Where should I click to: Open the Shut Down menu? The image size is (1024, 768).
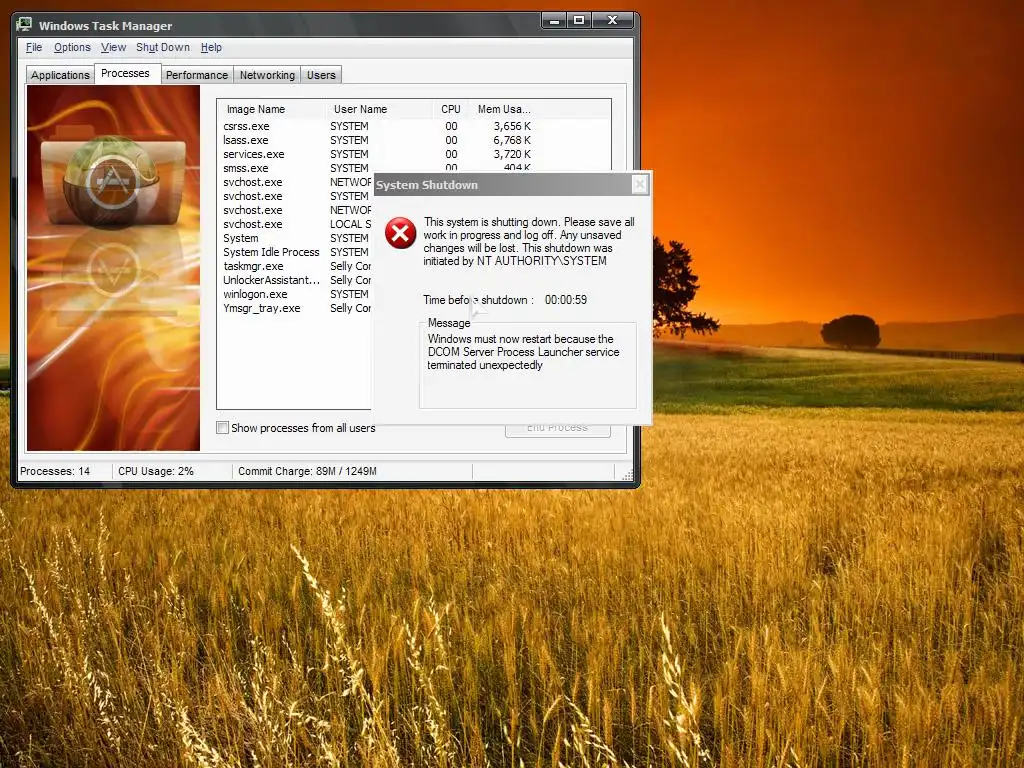163,47
